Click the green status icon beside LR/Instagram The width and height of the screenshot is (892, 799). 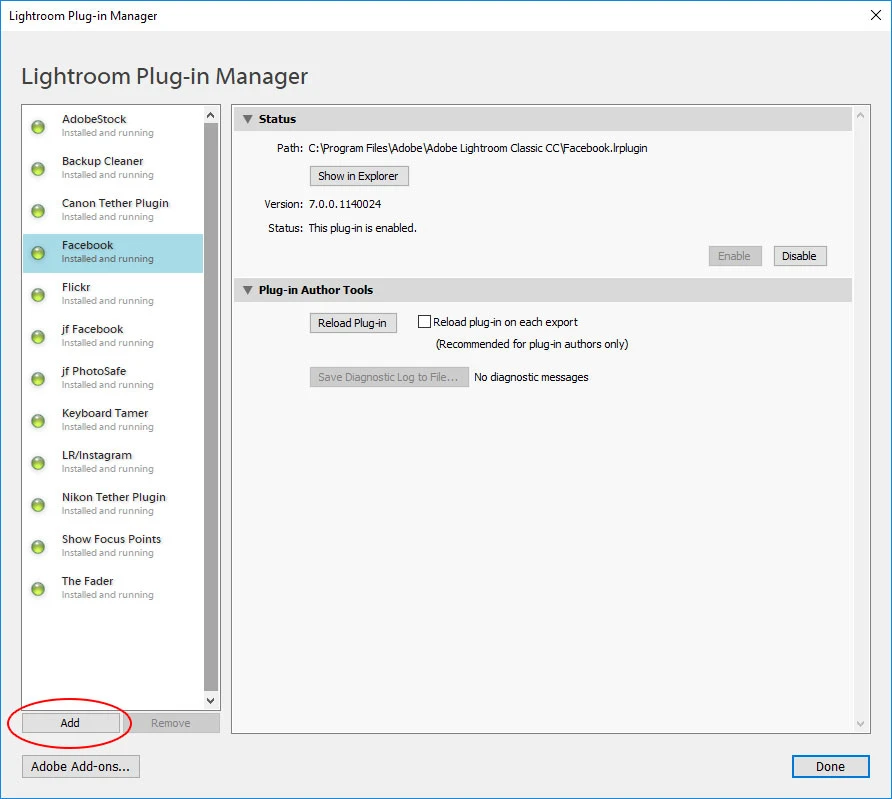pos(38,463)
